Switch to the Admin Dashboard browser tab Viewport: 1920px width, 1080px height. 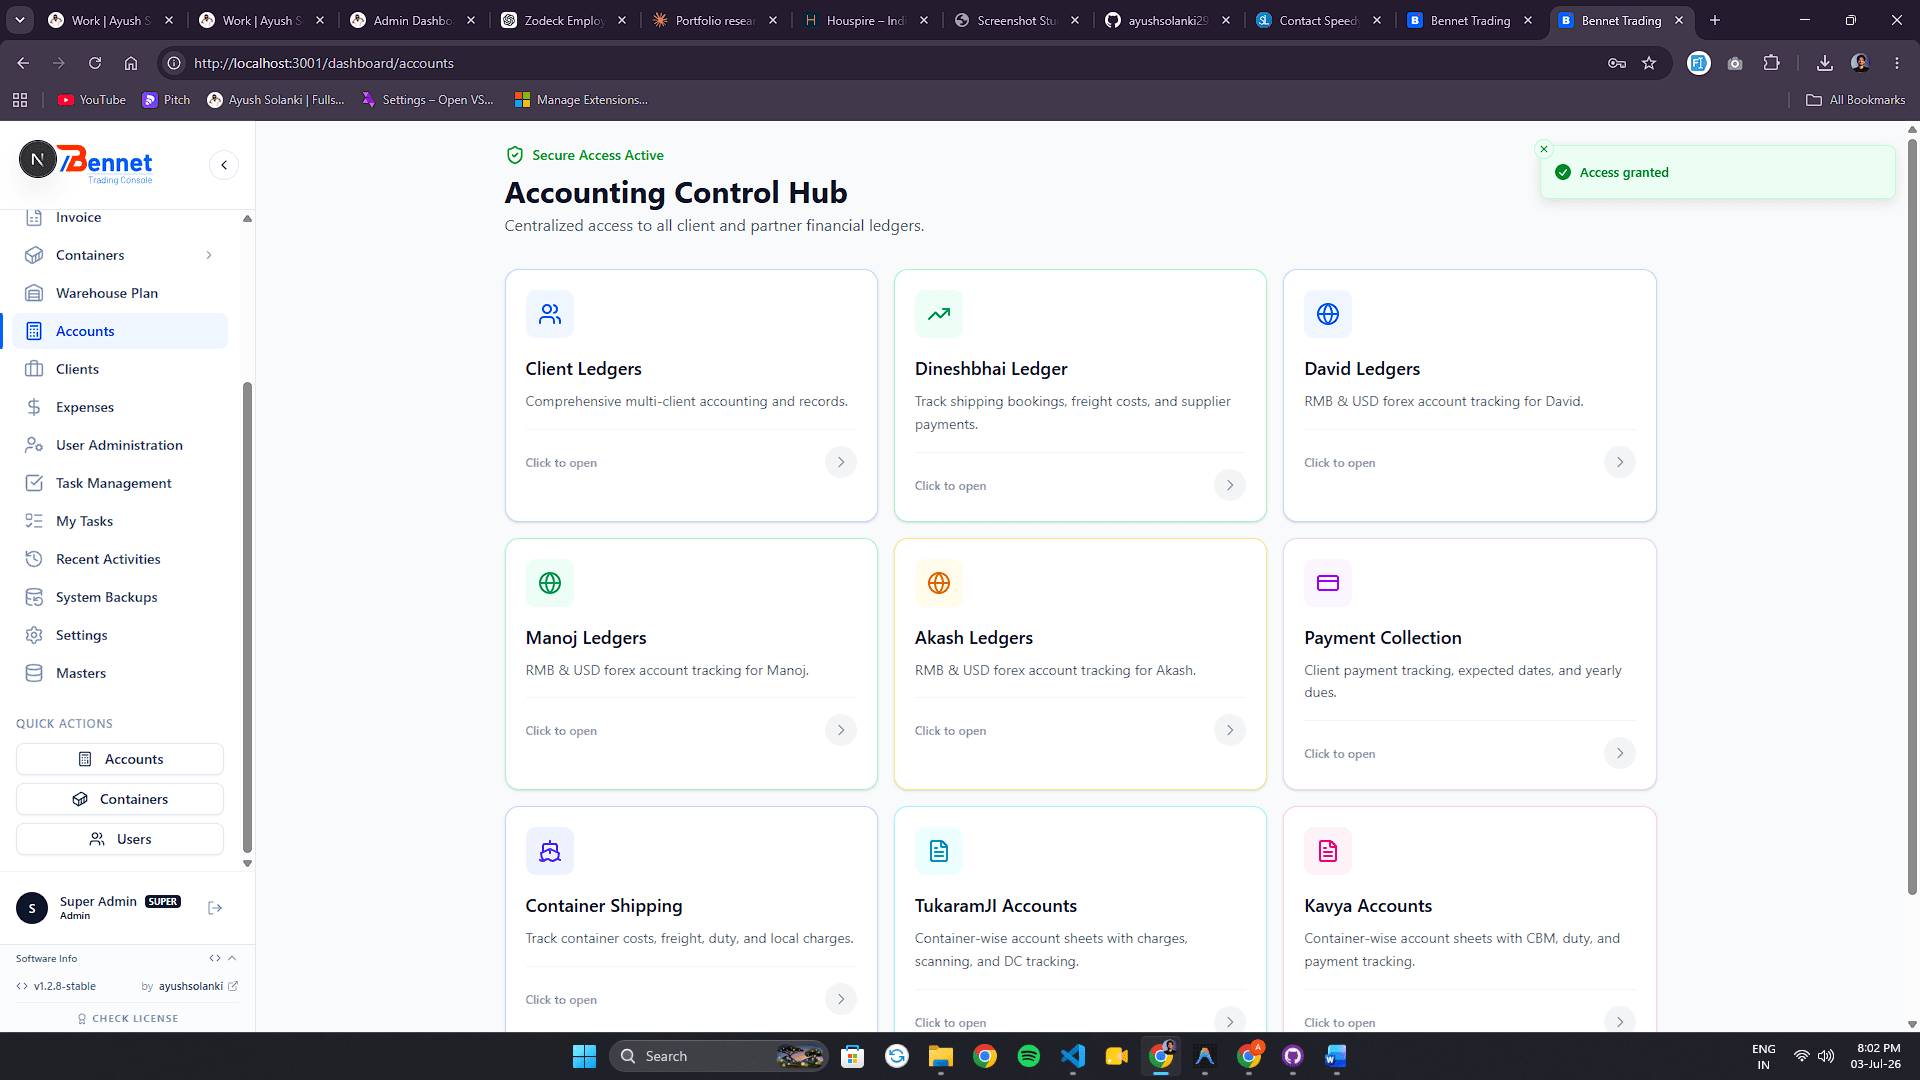414,20
